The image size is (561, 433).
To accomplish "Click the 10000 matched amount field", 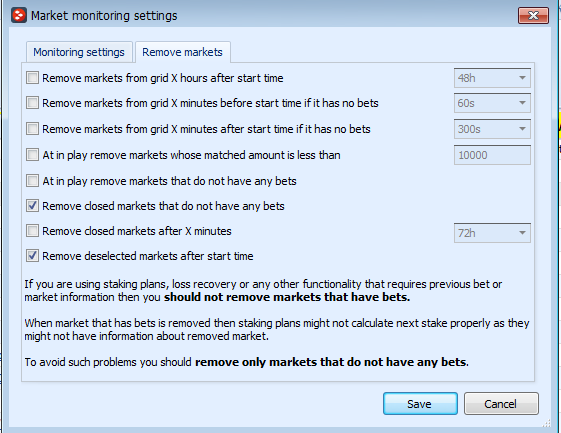I will pos(492,155).
